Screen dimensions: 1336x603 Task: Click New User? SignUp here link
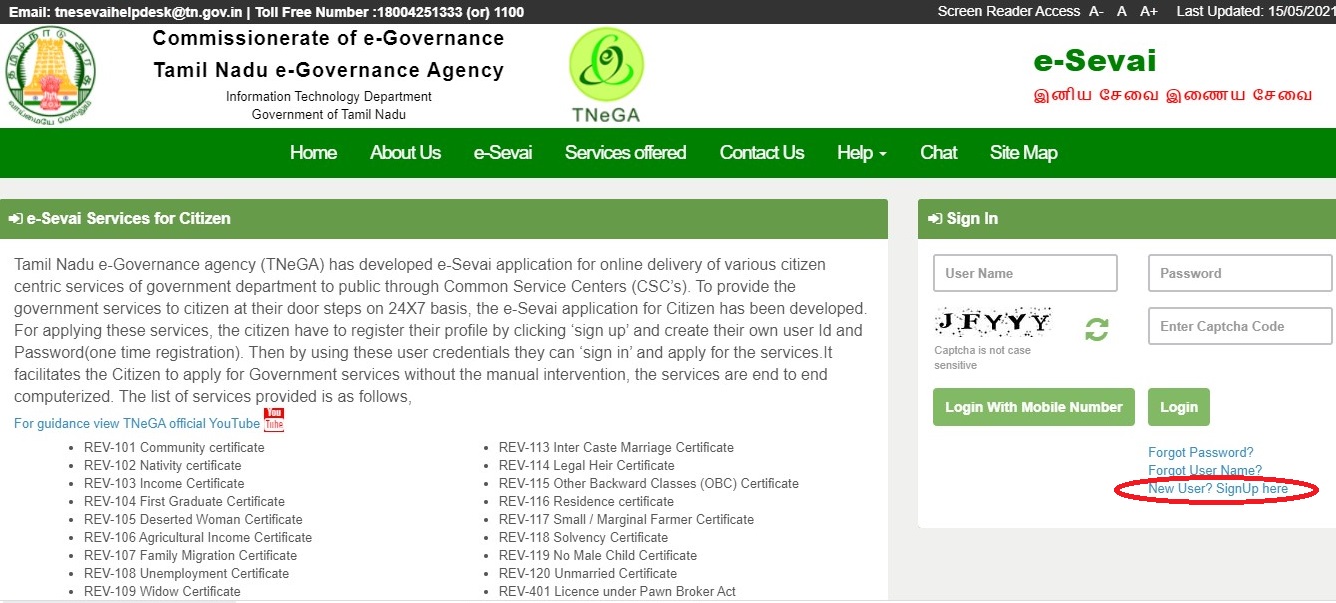click(x=1218, y=489)
